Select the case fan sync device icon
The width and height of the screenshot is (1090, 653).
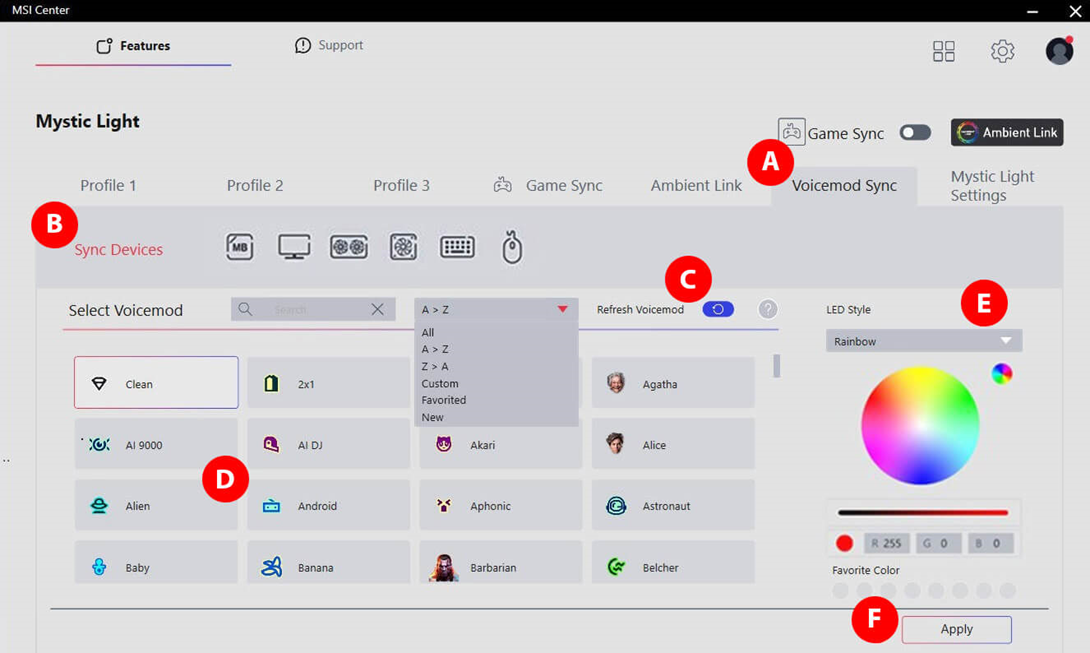(x=403, y=247)
